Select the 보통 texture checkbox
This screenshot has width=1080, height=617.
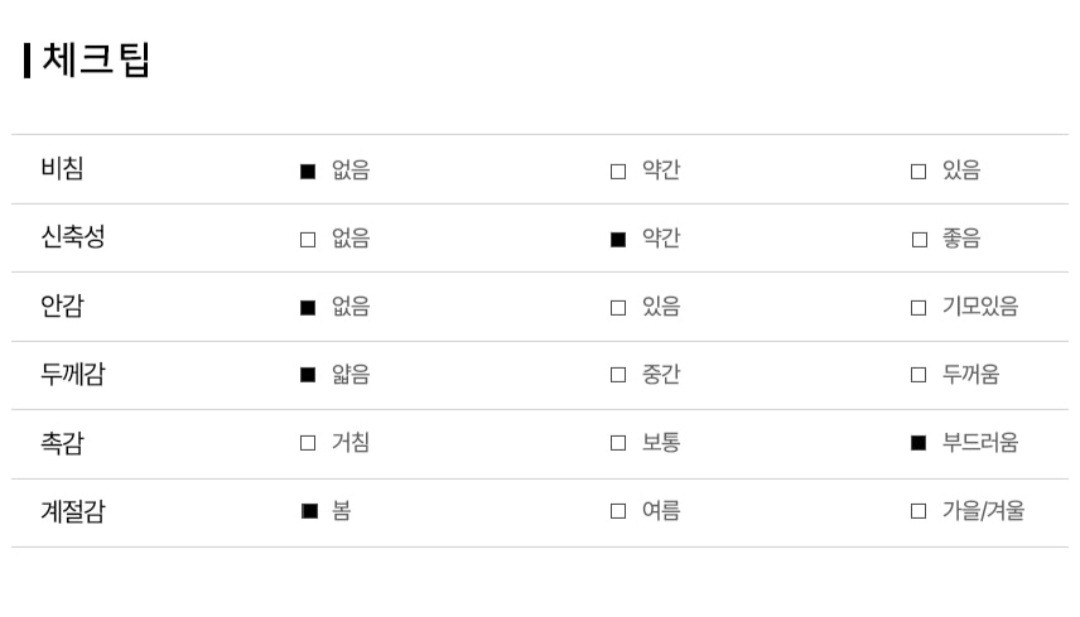click(x=618, y=443)
